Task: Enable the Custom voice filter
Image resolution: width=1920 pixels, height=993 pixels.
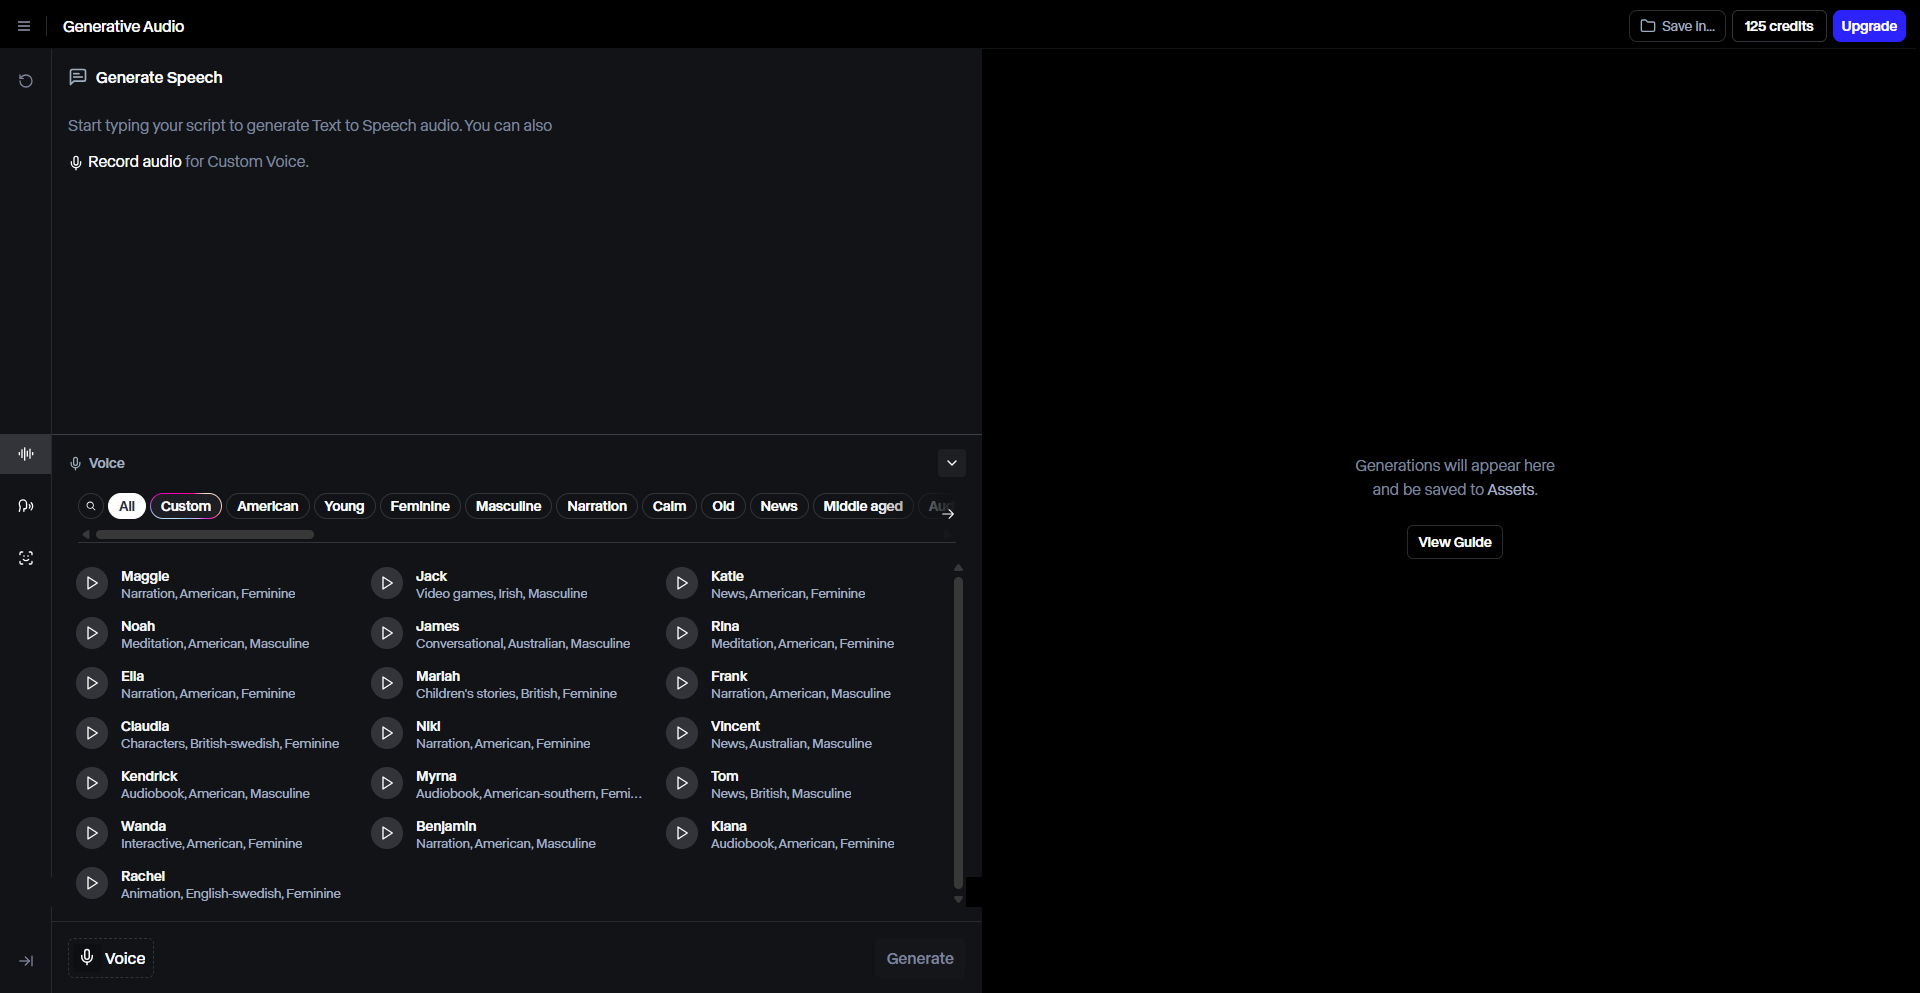Action: pos(186,506)
